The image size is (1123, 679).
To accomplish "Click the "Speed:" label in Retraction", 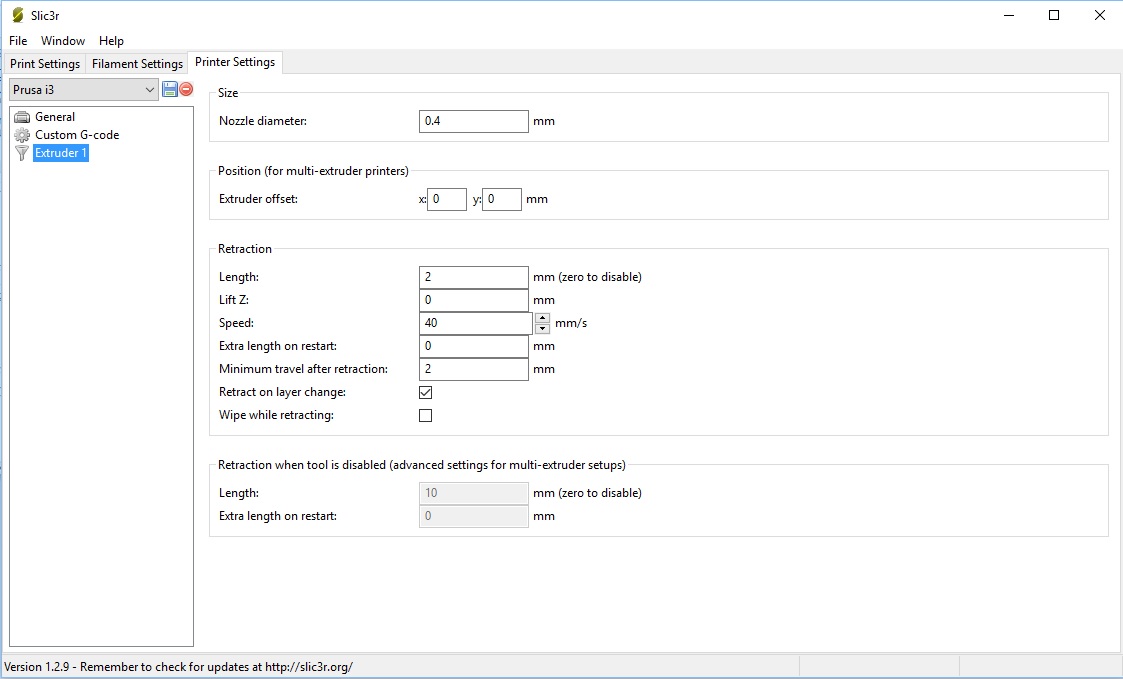I will [x=236, y=323].
